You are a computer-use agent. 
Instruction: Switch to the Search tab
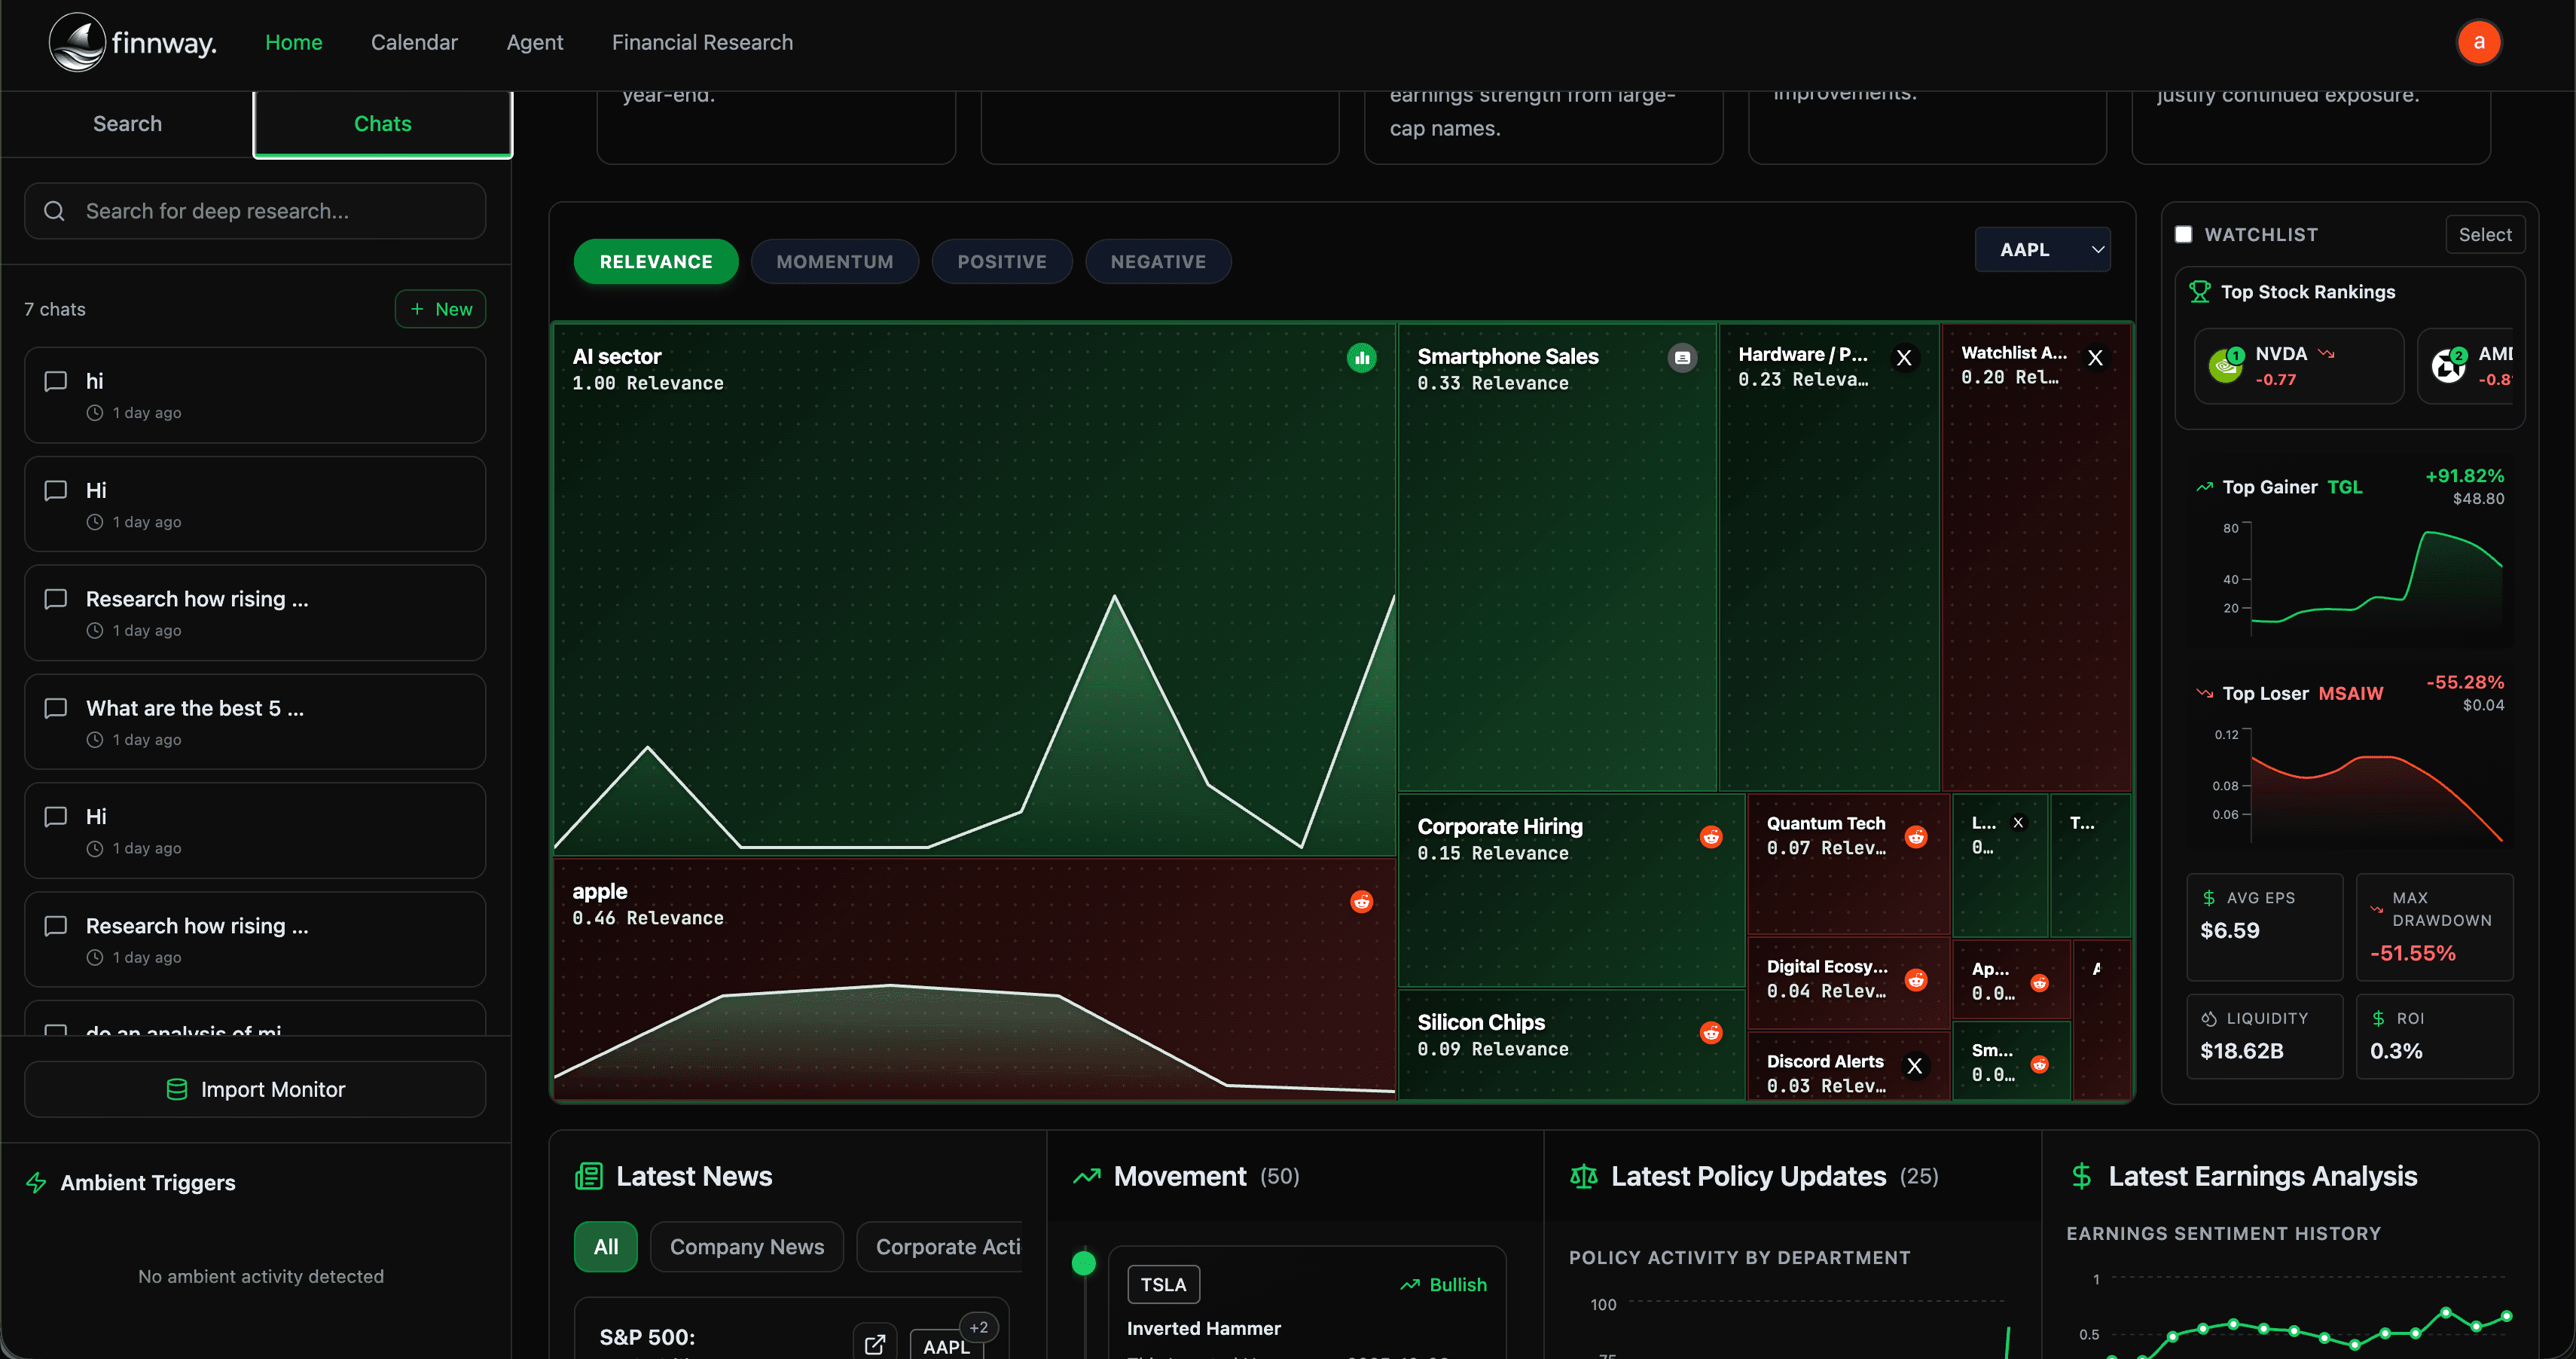[127, 124]
